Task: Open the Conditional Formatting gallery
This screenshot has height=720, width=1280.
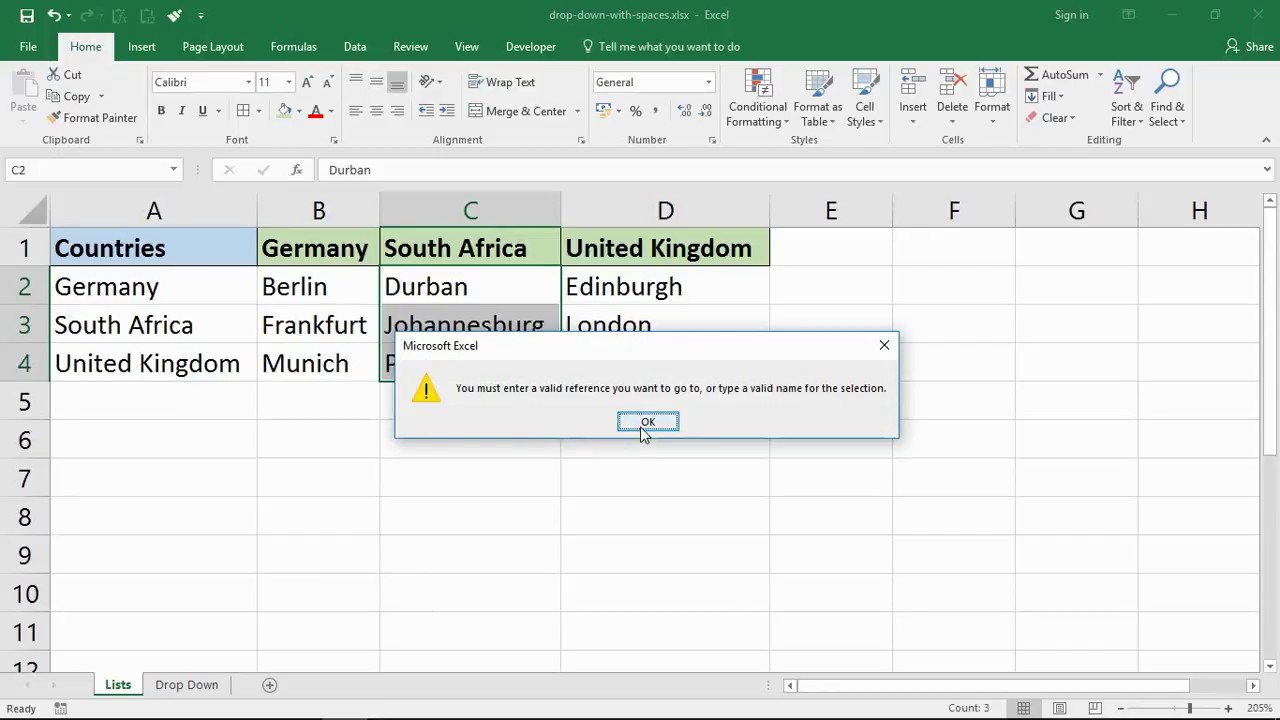Action: pyautogui.click(x=757, y=97)
